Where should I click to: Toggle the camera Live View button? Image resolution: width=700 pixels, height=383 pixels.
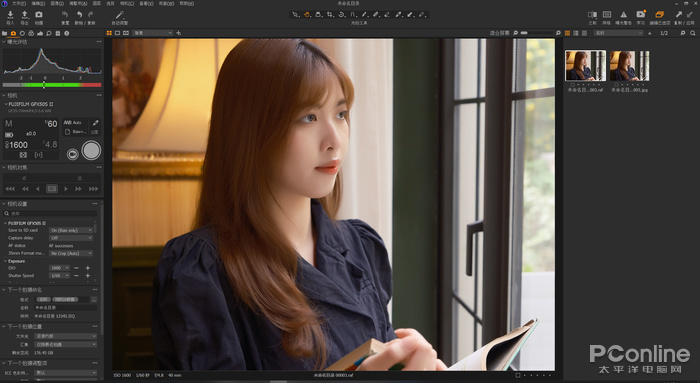(72, 154)
